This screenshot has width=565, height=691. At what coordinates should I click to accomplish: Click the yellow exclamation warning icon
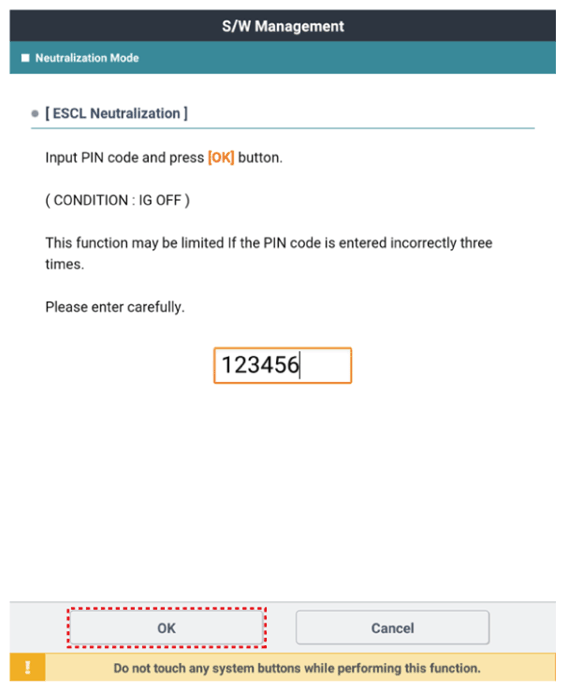(x=27, y=667)
